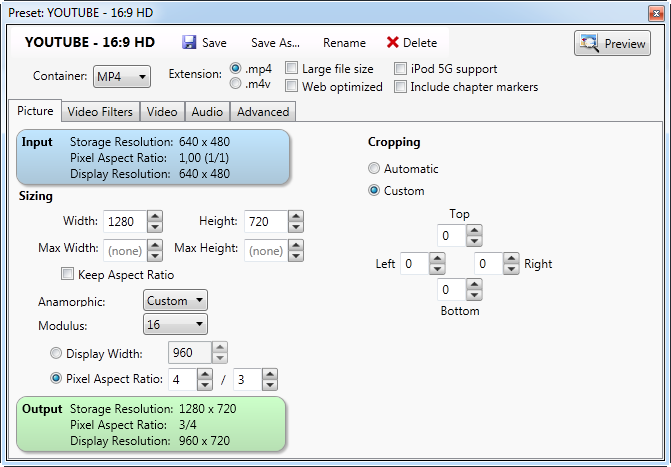671x467 pixels.
Task: Decrease Right cropping value
Action: [511, 269]
